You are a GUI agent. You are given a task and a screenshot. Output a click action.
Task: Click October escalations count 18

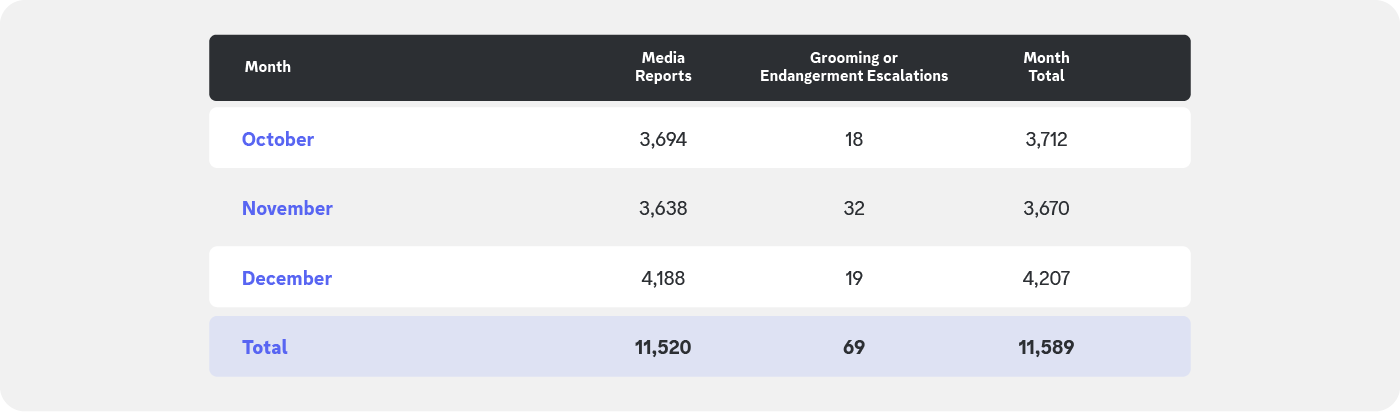(x=853, y=139)
